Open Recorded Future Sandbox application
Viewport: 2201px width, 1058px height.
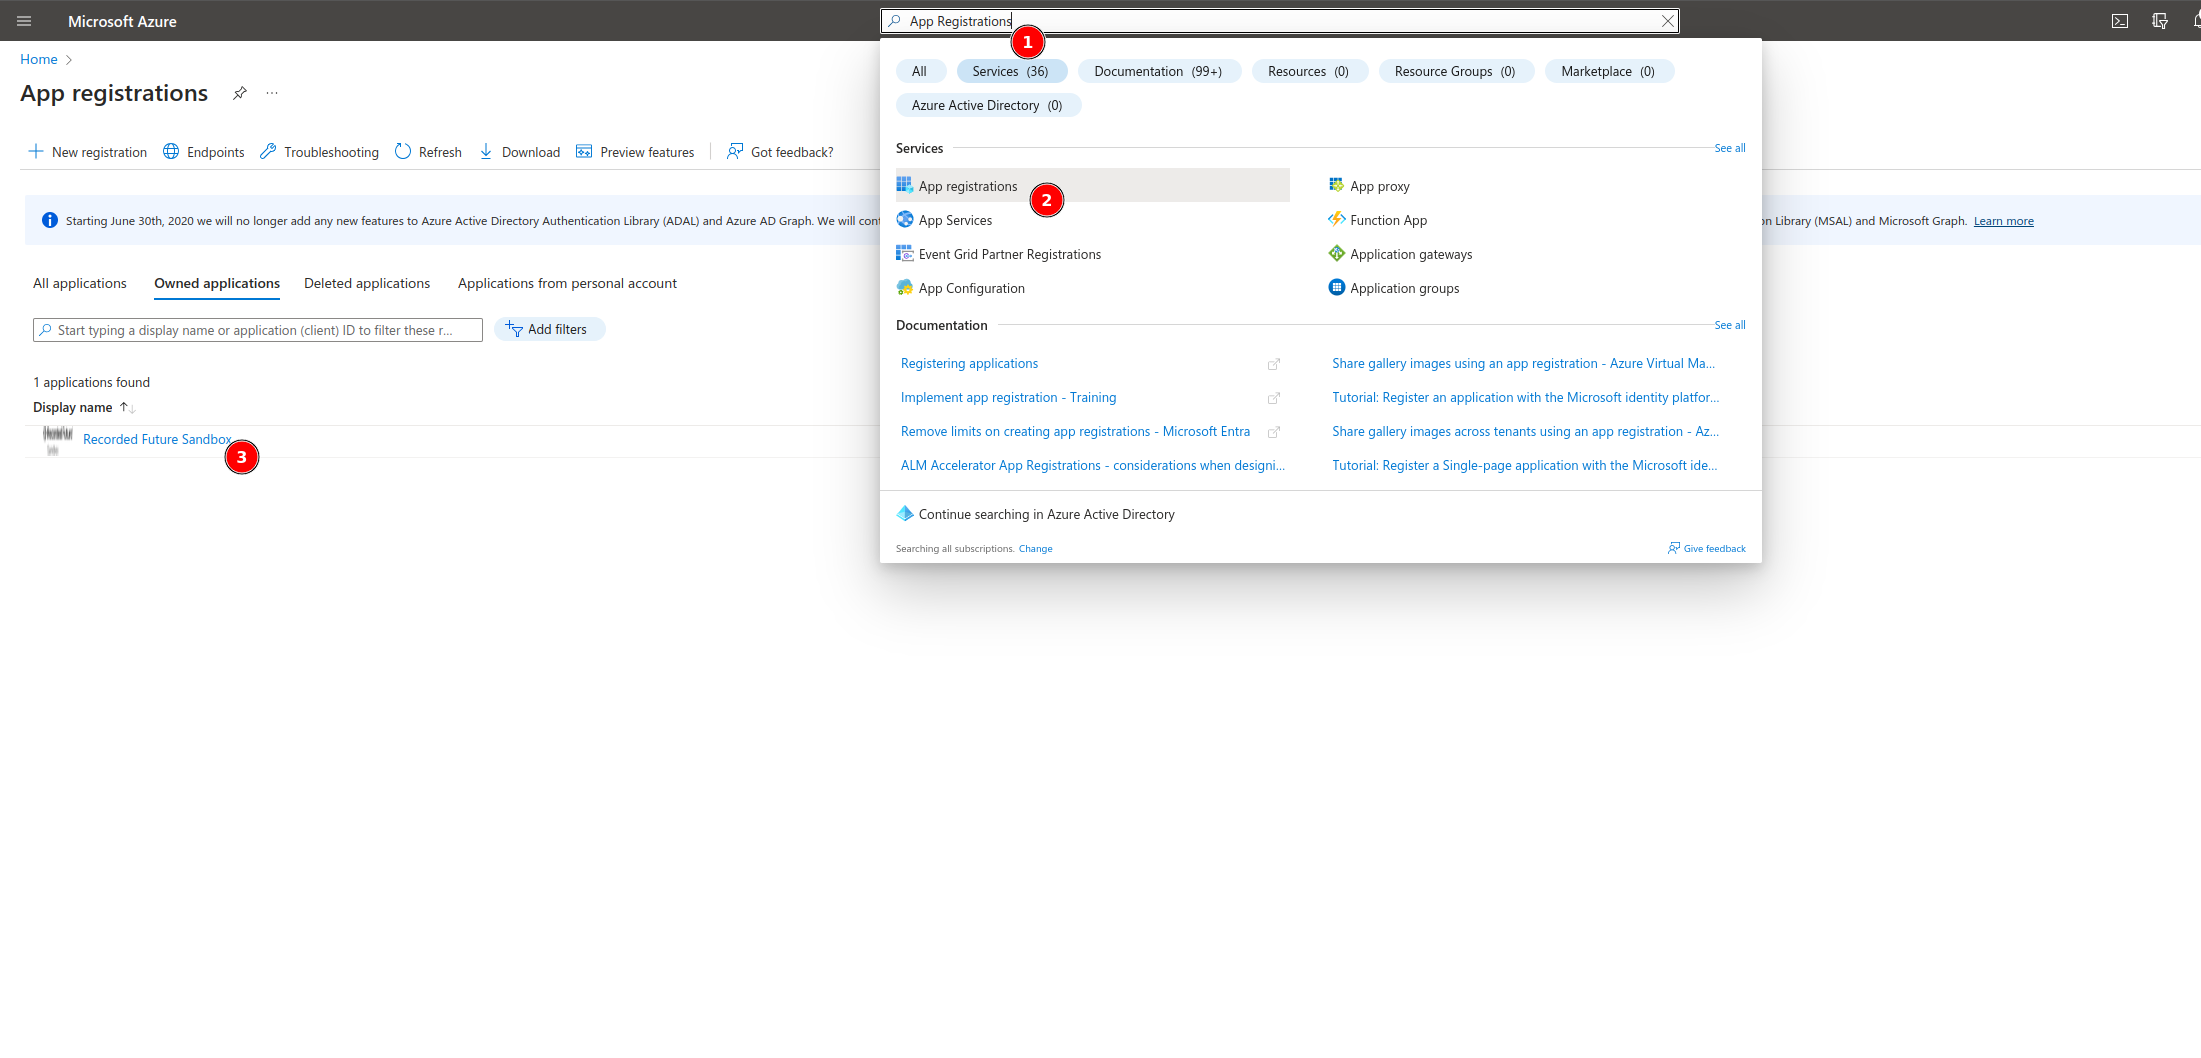tap(157, 440)
